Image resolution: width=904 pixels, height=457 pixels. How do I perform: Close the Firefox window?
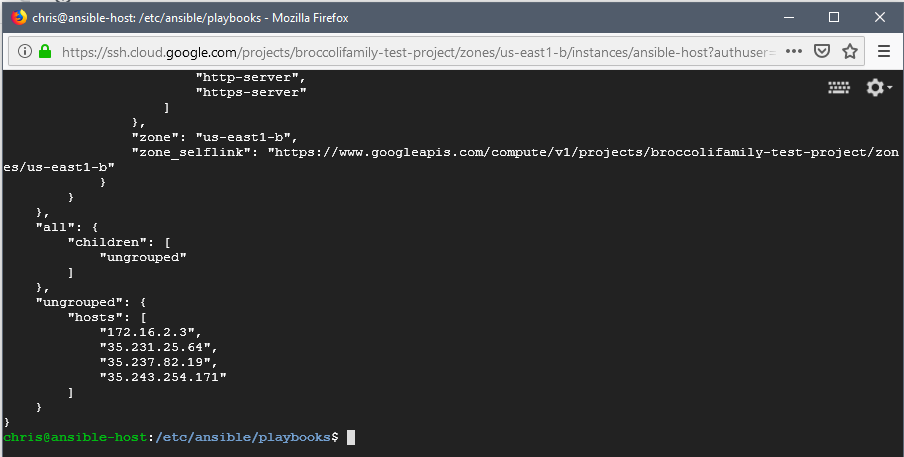pos(879,17)
